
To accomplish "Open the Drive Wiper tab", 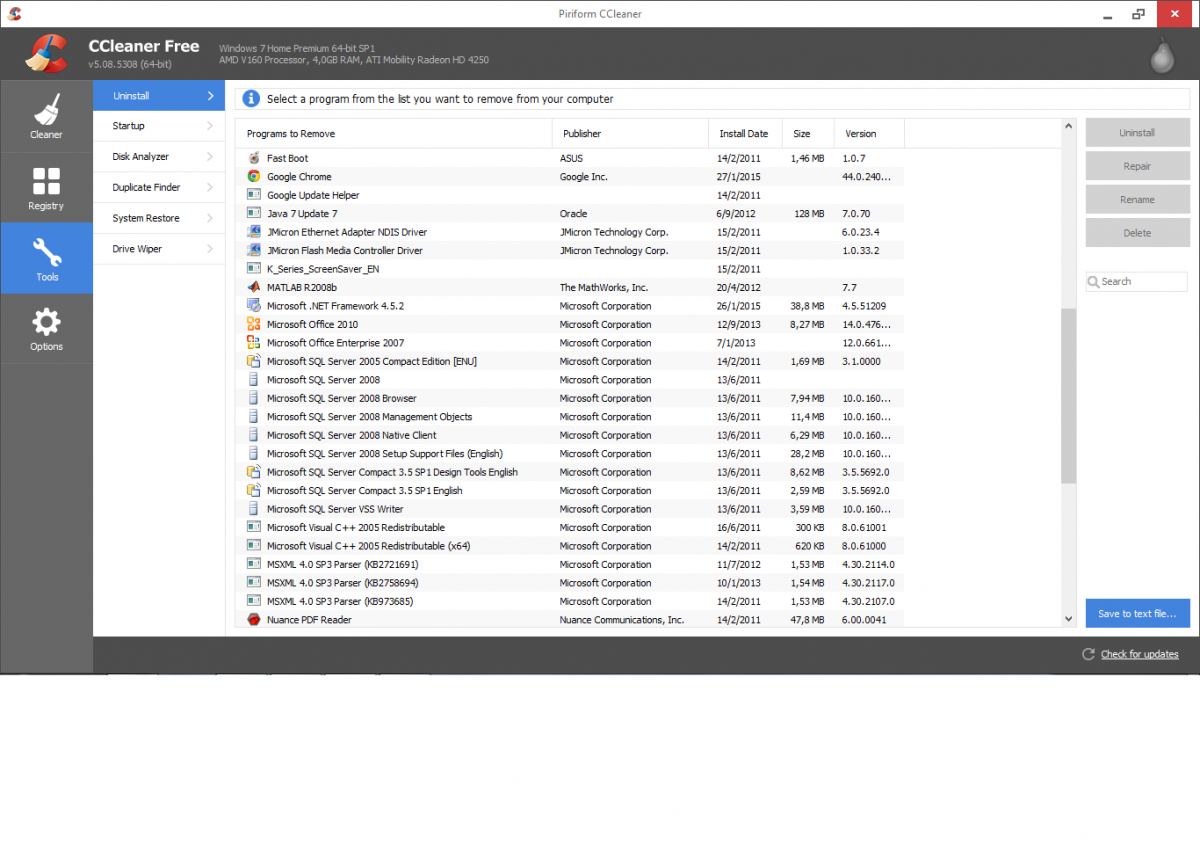I will [159, 249].
